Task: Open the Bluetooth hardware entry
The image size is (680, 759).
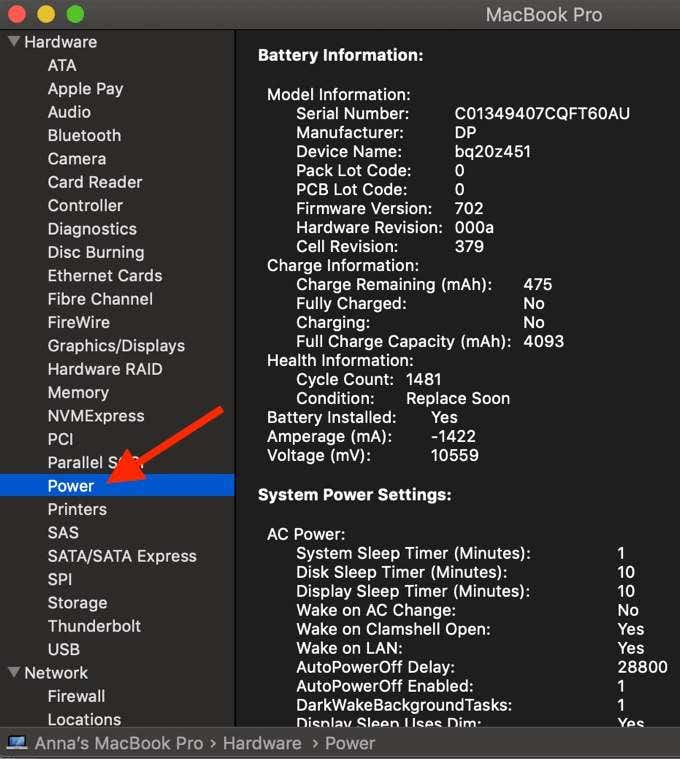Action: click(x=84, y=135)
